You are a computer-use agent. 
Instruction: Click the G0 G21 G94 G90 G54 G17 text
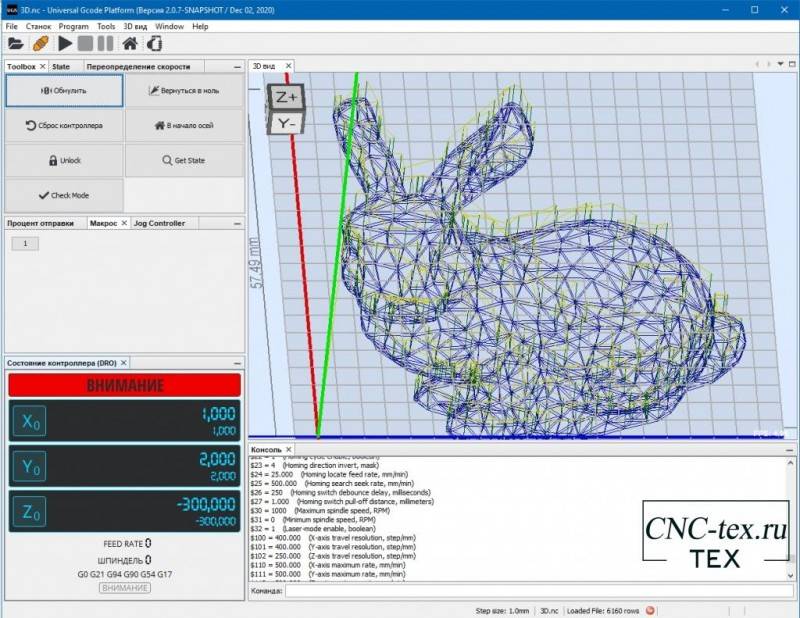124,574
